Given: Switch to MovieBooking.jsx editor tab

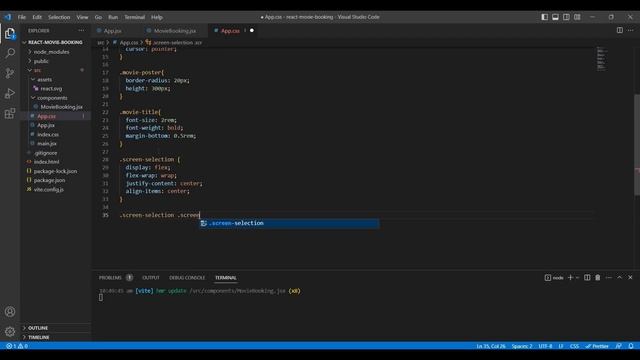Looking at the screenshot, I should tap(174, 31).
